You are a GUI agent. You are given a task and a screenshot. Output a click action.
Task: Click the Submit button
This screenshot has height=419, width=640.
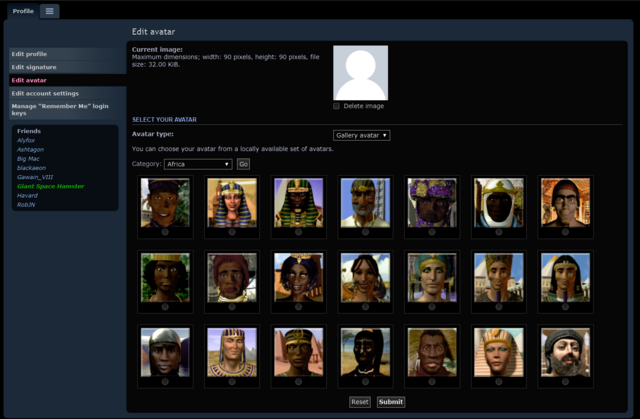391,402
